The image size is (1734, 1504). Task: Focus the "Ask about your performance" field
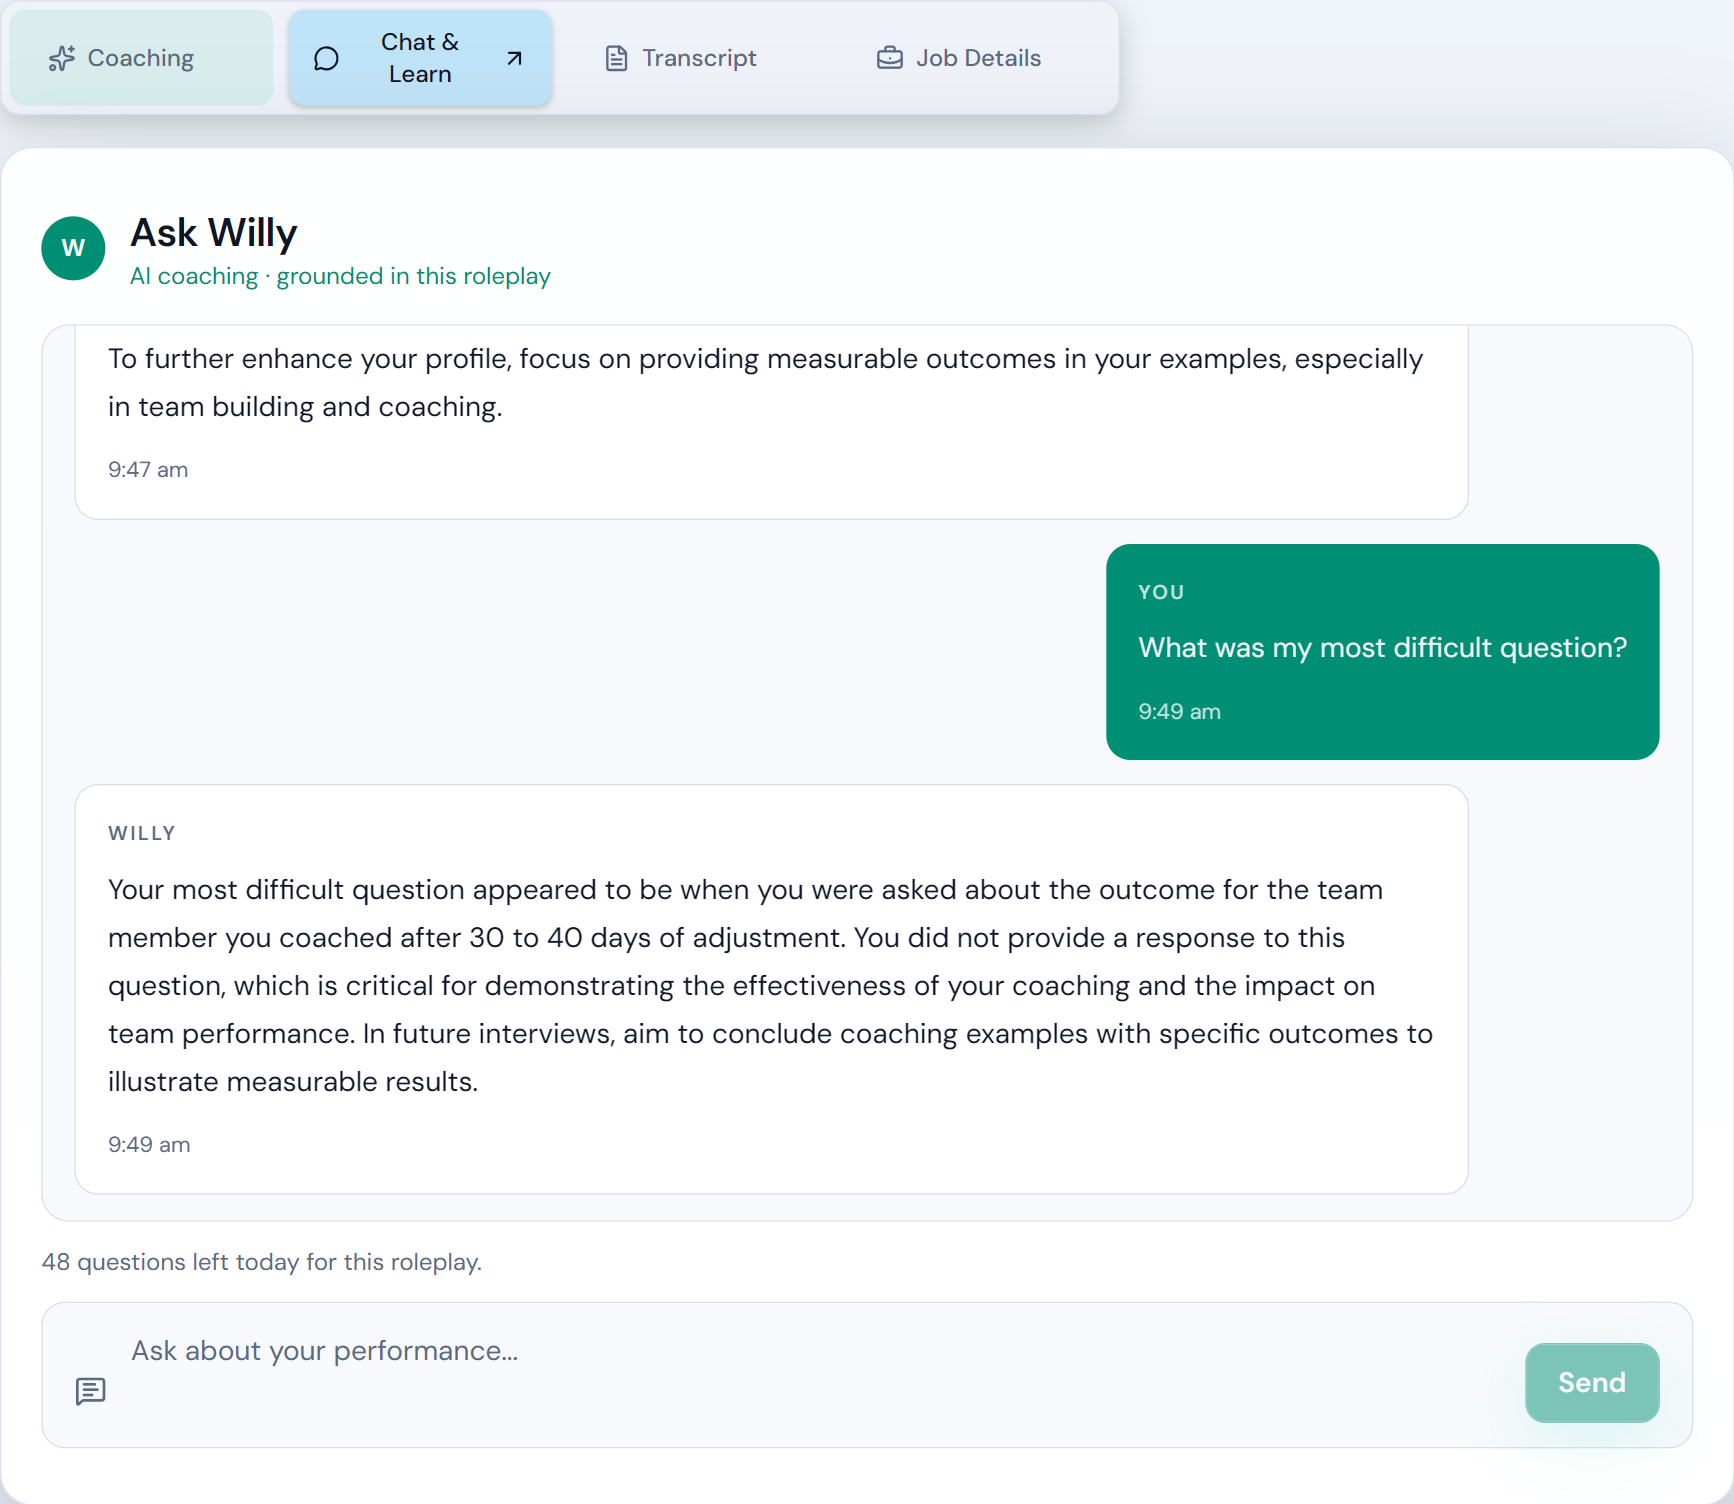(800, 1352)
